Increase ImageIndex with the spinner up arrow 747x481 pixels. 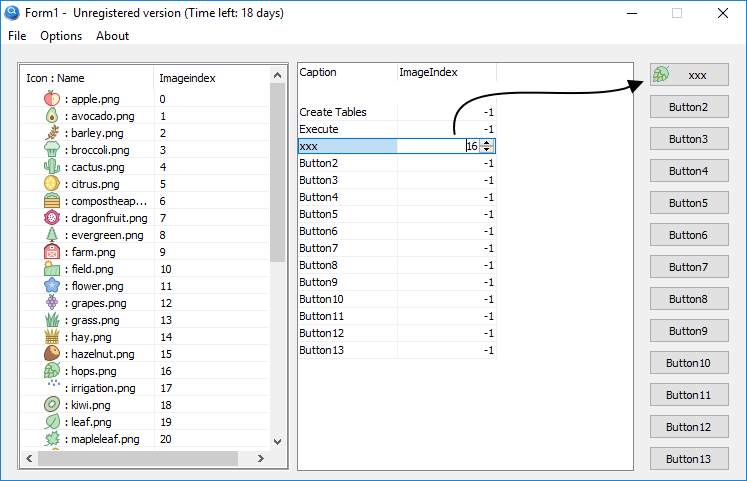coord(486,142)
